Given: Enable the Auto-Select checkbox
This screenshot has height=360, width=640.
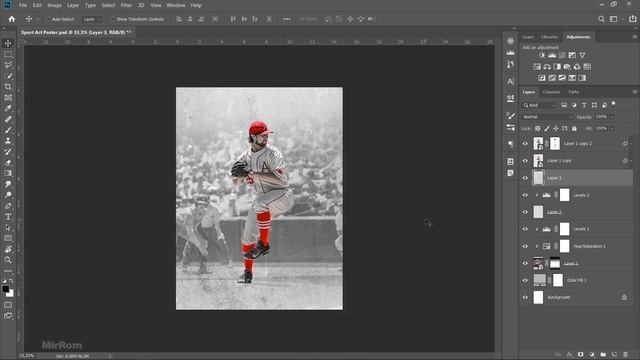Looking at the screenshot, I should 48,19.
